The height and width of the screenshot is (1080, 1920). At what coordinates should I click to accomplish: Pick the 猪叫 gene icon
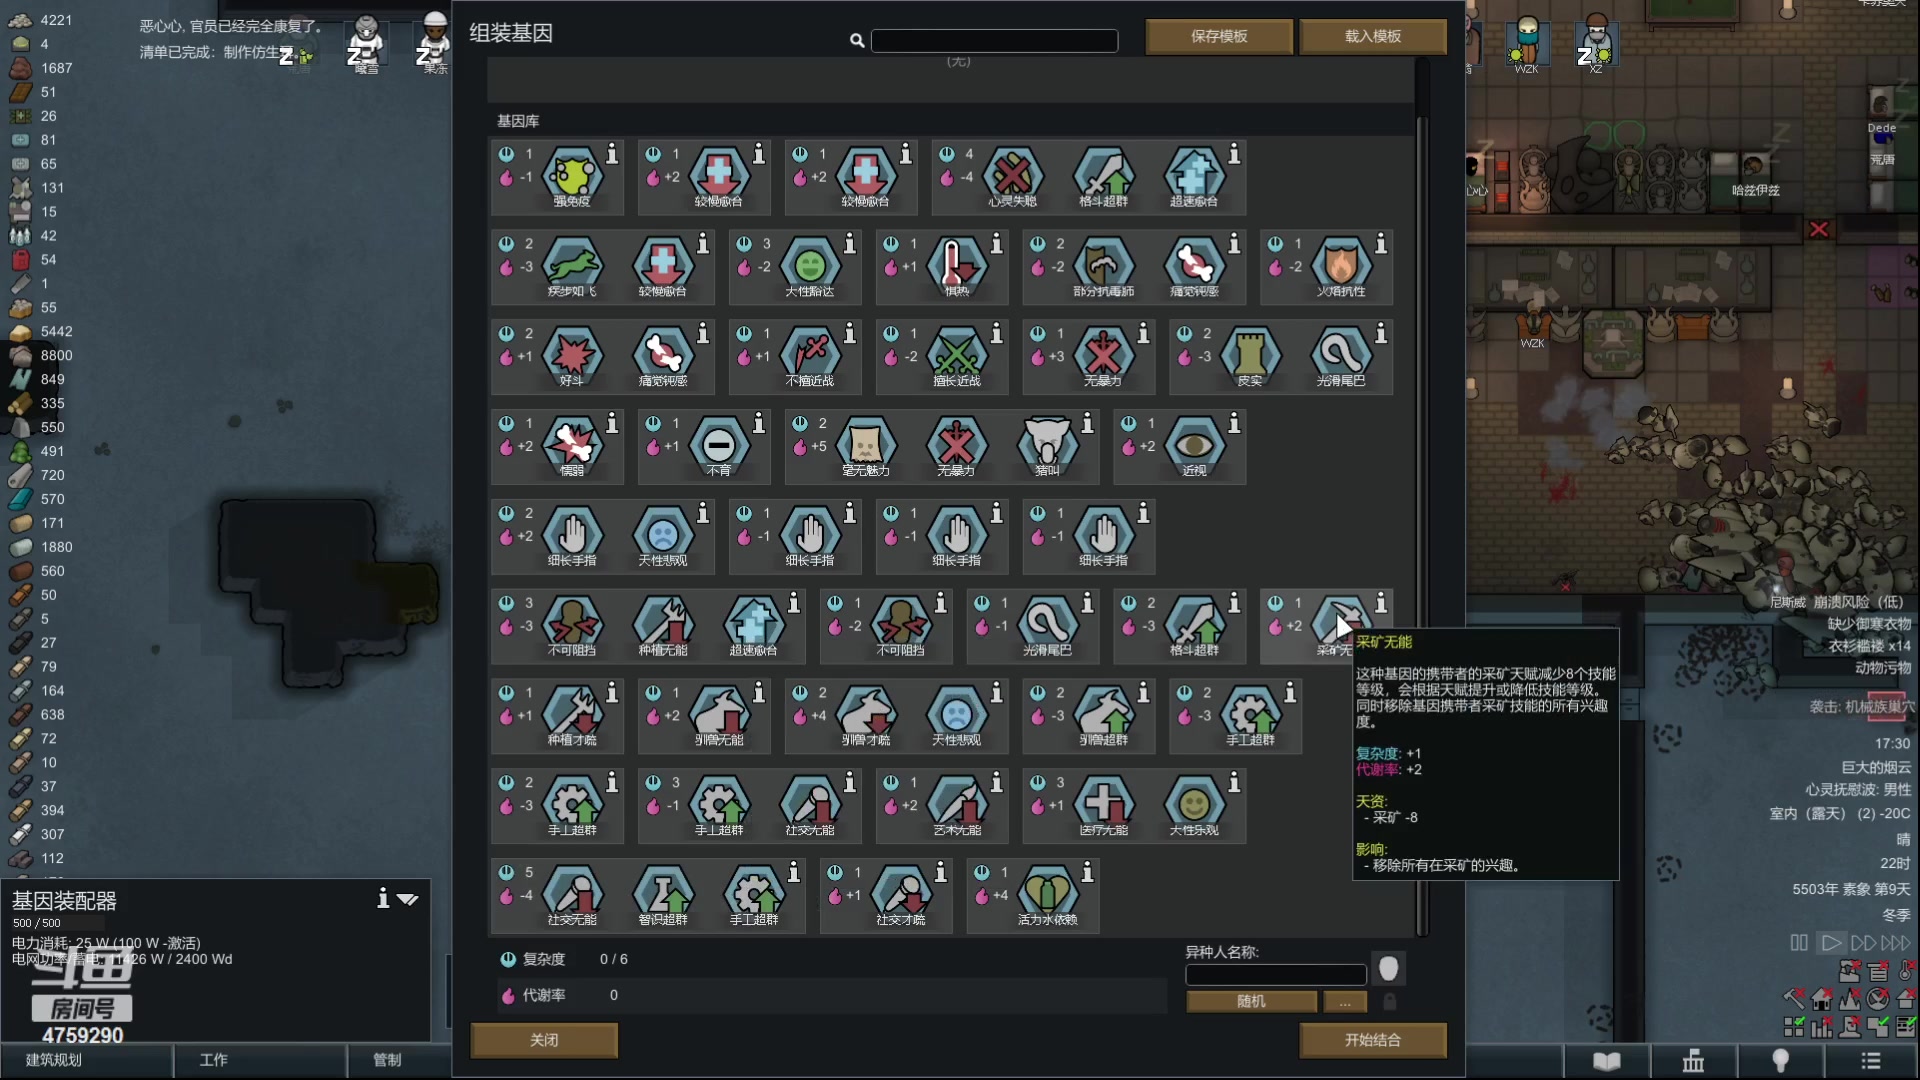(x=1047, y=445)
